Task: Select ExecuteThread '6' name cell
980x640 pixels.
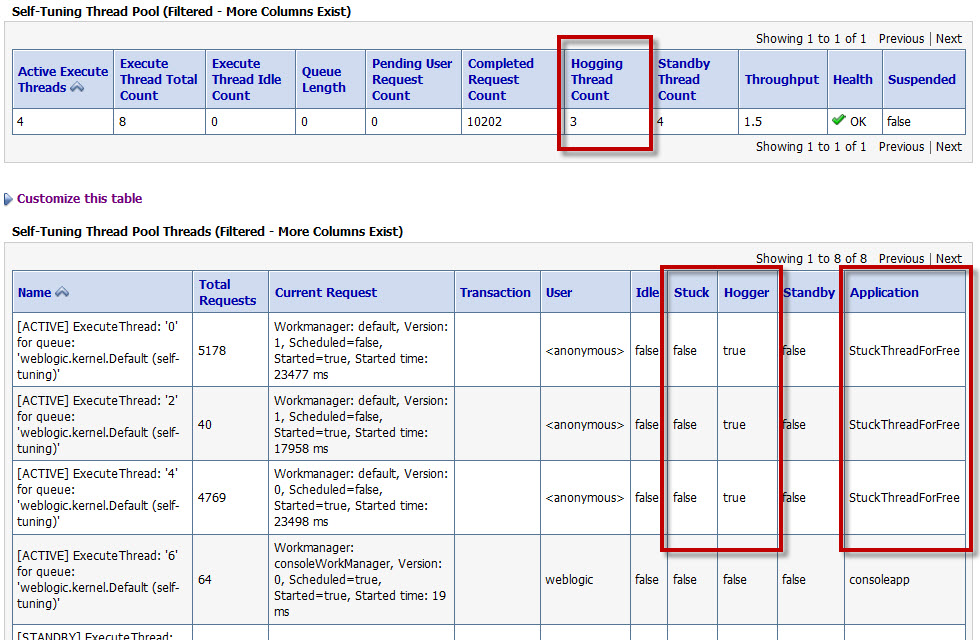Action: (102, 579)
